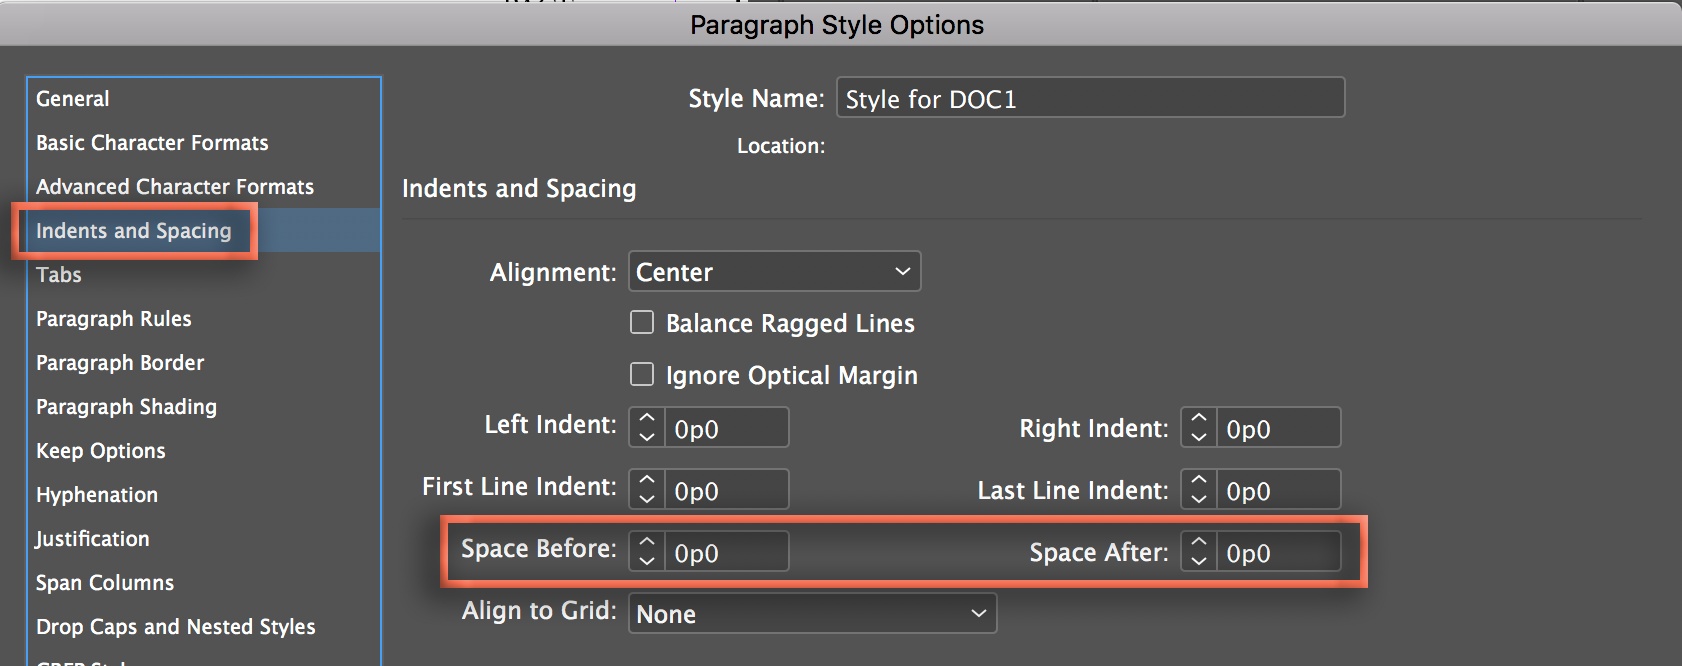Decrease the Last Line Indent stepper
The image size is (1682, 666).
1199,499
